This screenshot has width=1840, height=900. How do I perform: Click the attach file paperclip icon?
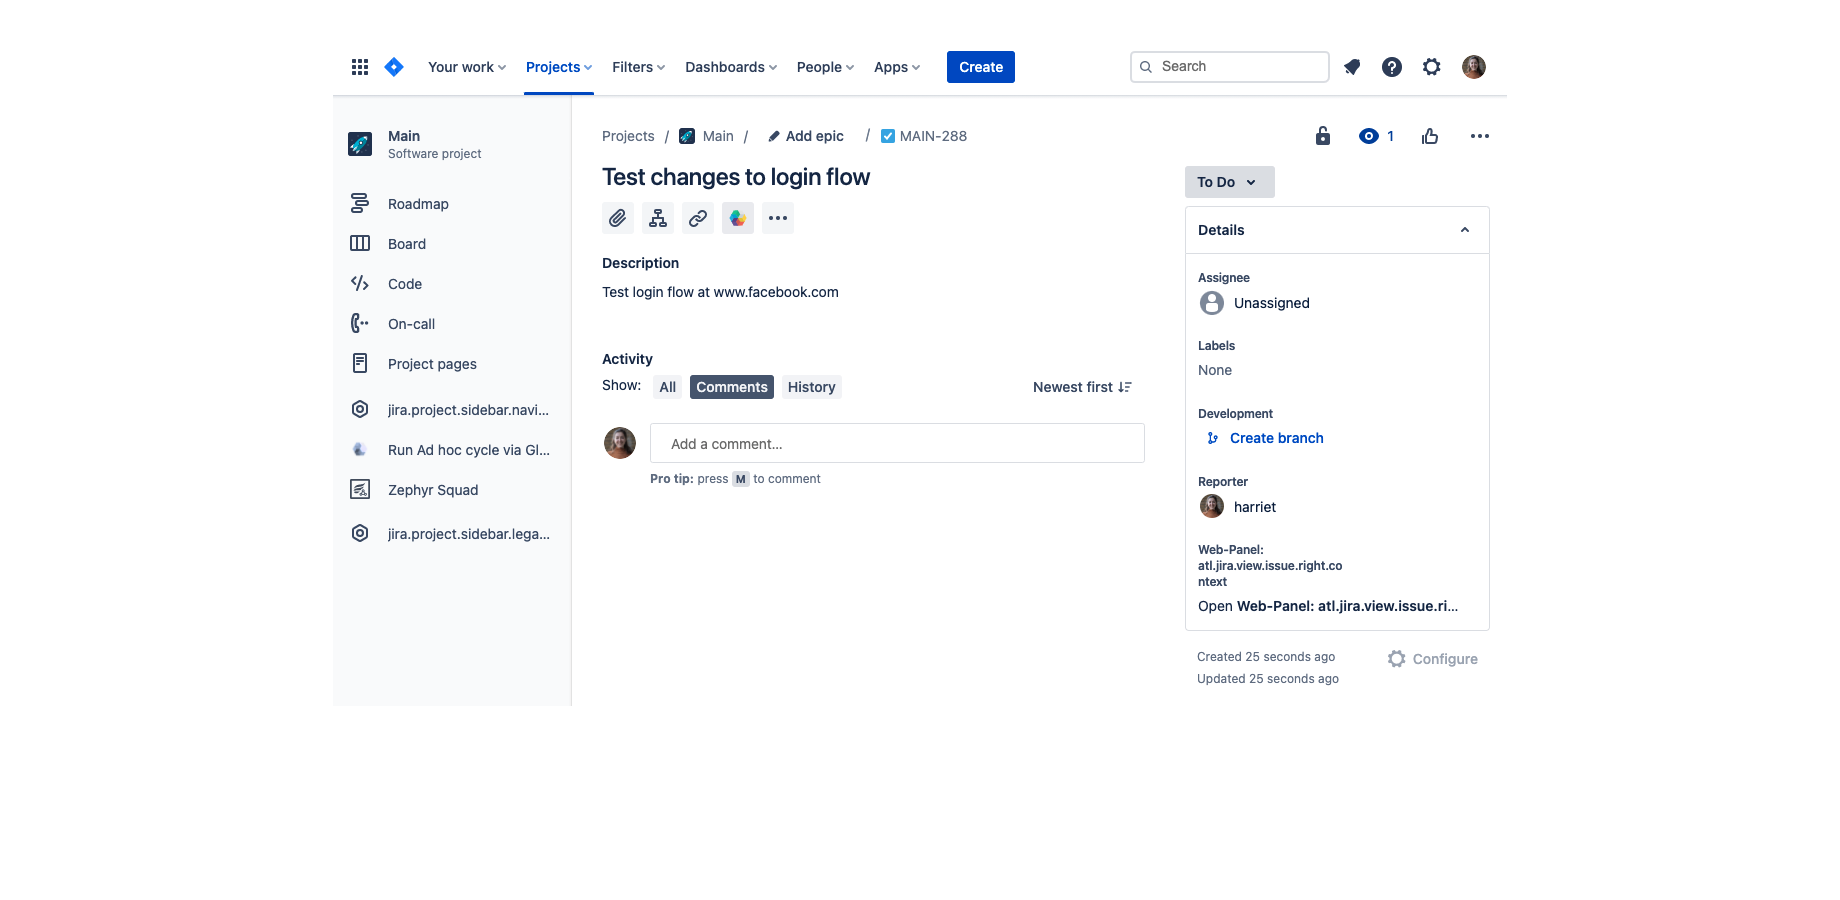click(x=618, y=218)
